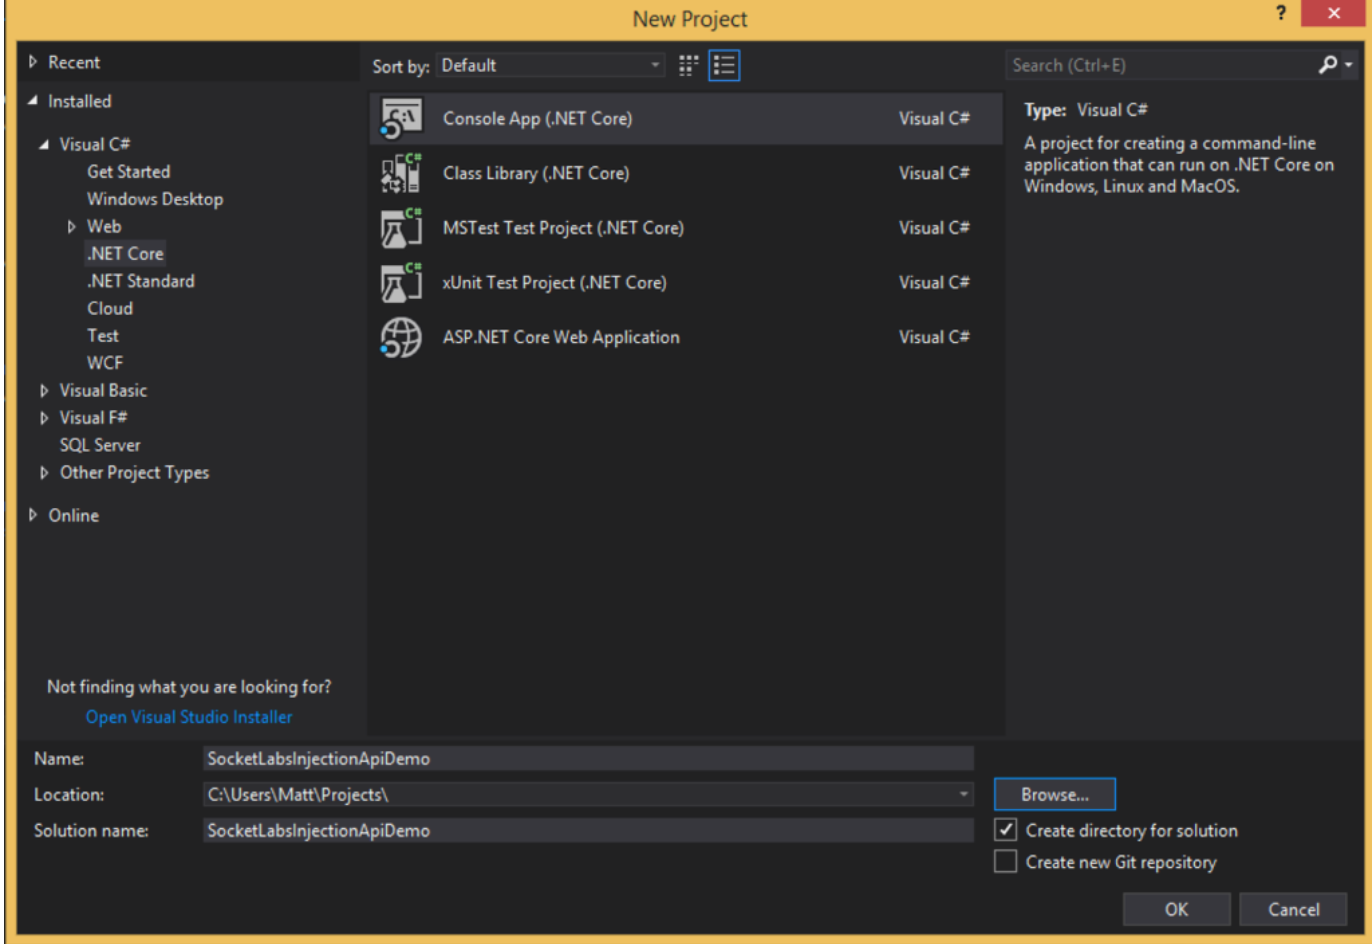Enable Create new Git repository
This screenshot has height=944, width=1372.
click(1006, 862)
